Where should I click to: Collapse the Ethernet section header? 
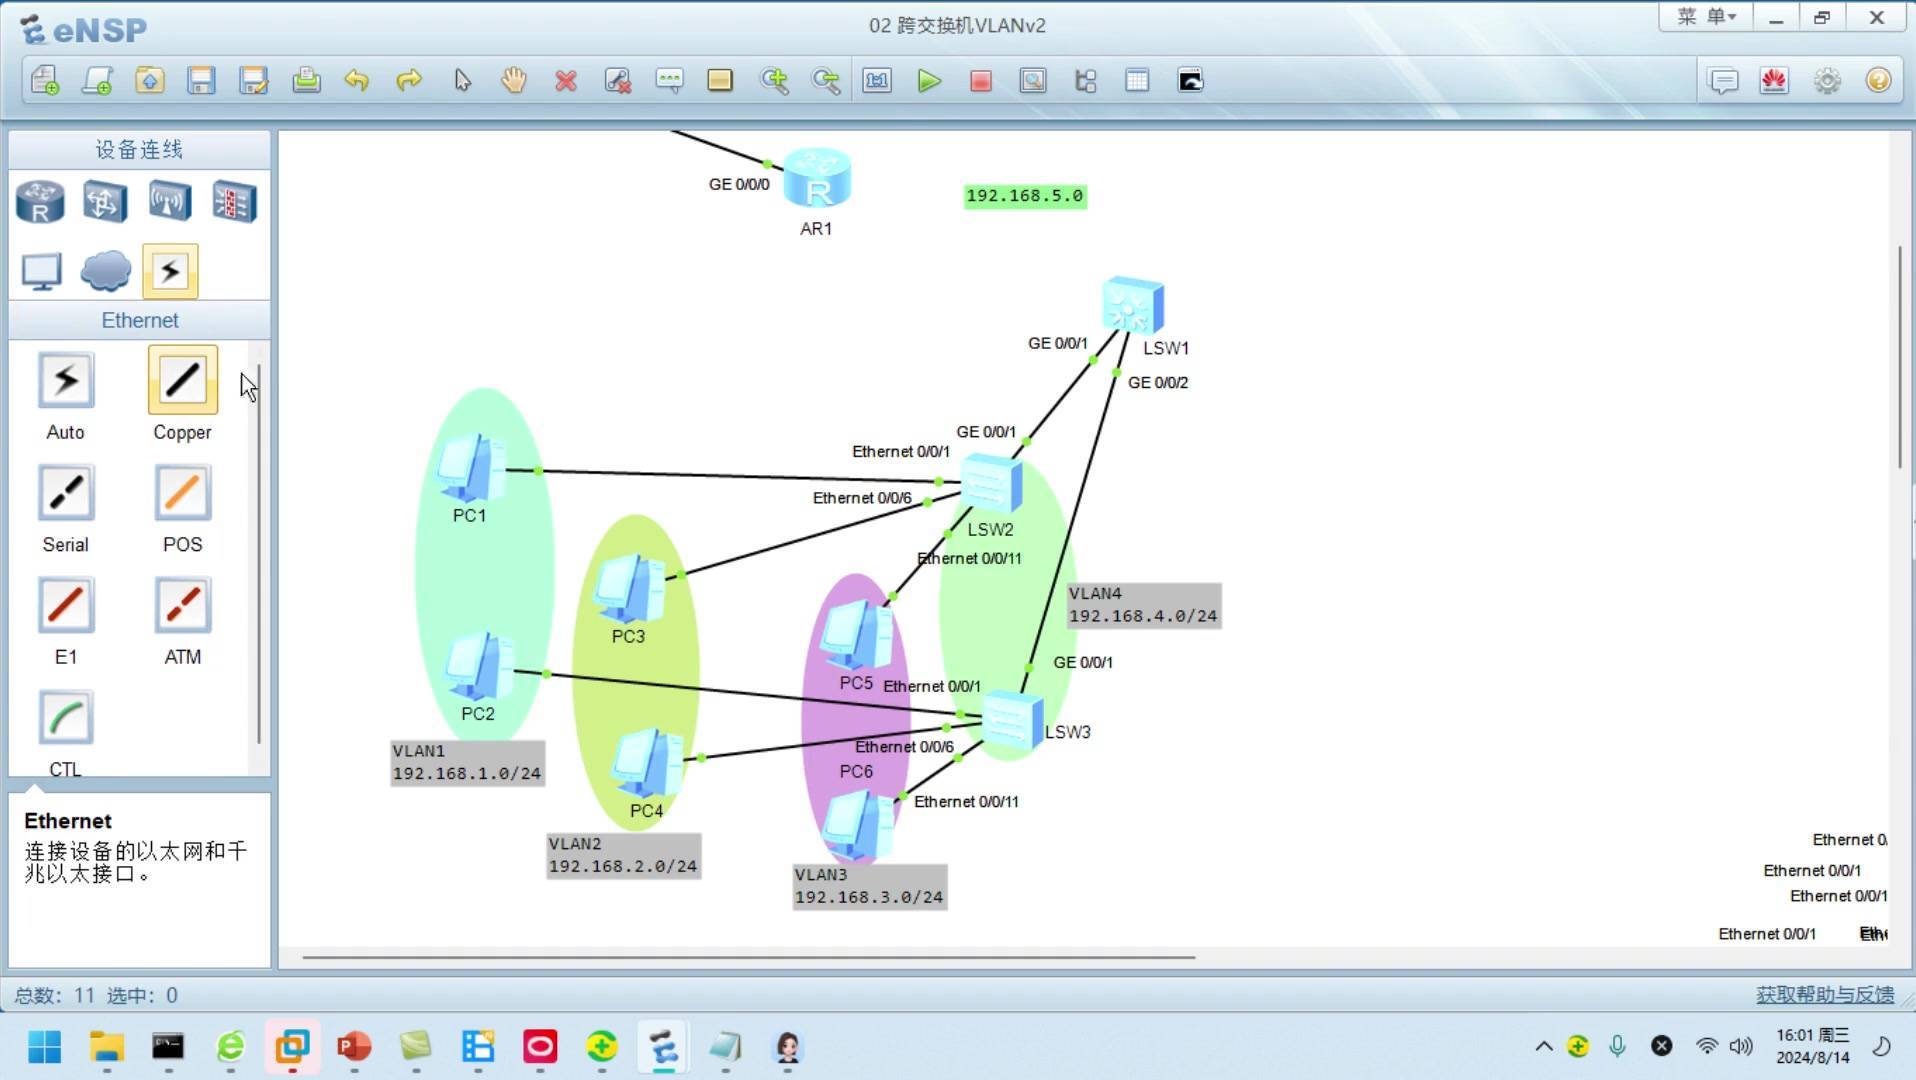139,320
